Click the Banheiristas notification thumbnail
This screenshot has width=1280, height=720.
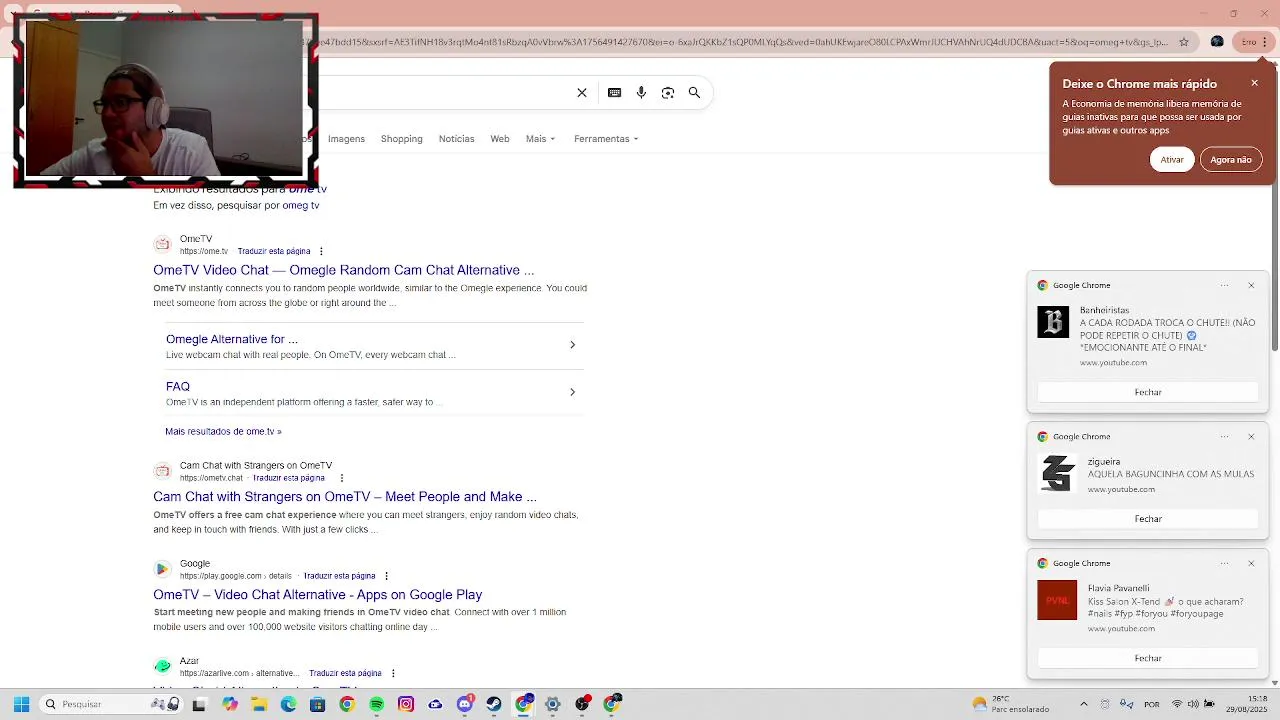click(1053, 322)
